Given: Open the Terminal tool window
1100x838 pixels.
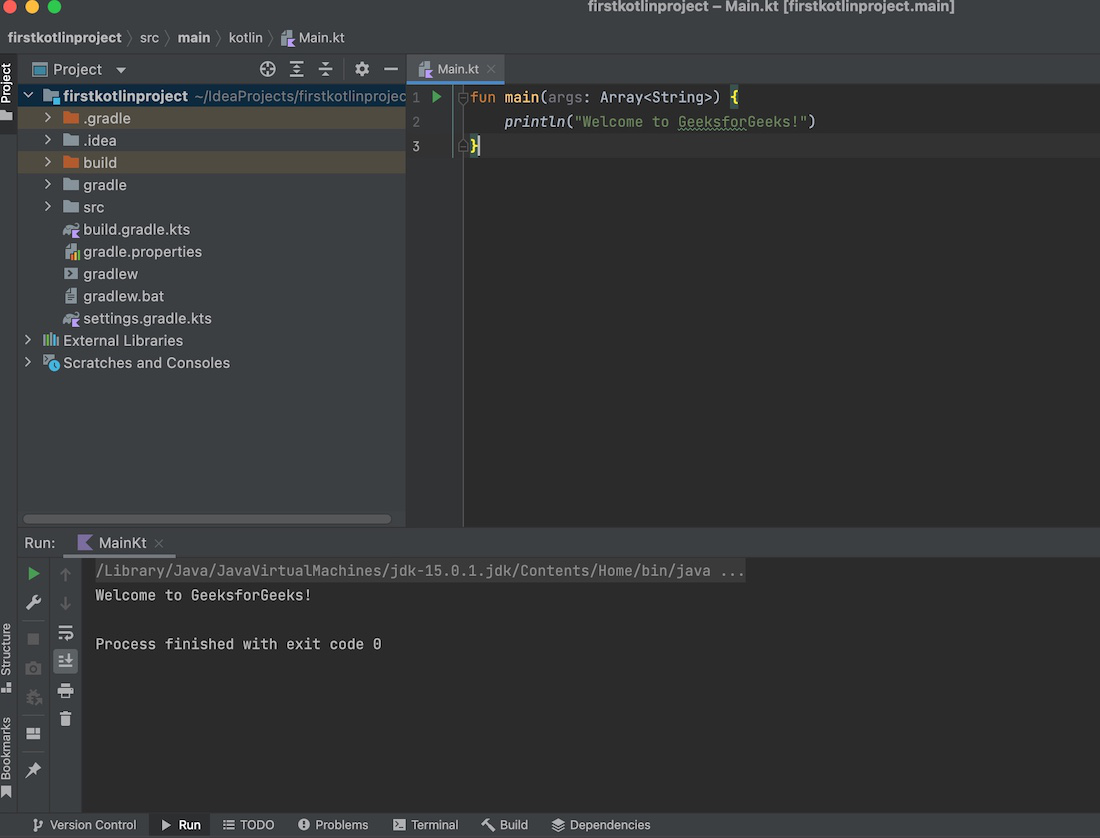Looking at the screenshot, I should click(x=426, y=825).
